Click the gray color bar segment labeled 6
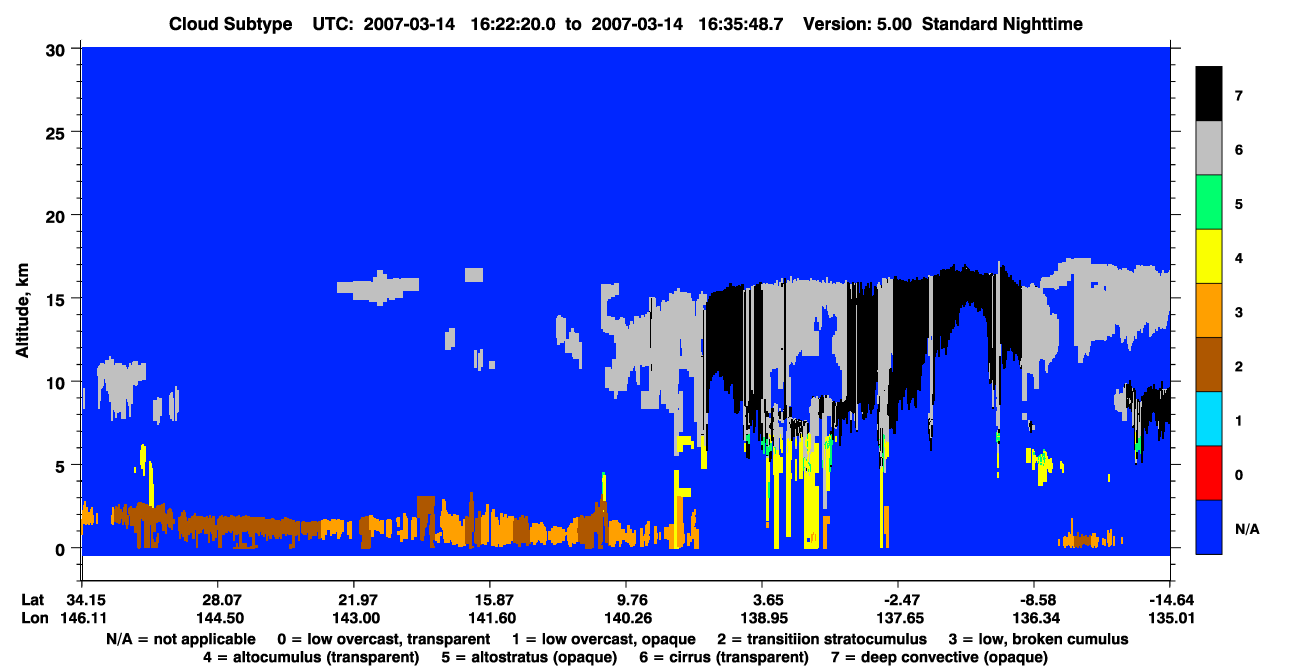1300x667 pixels. [x=1209, y=149]
